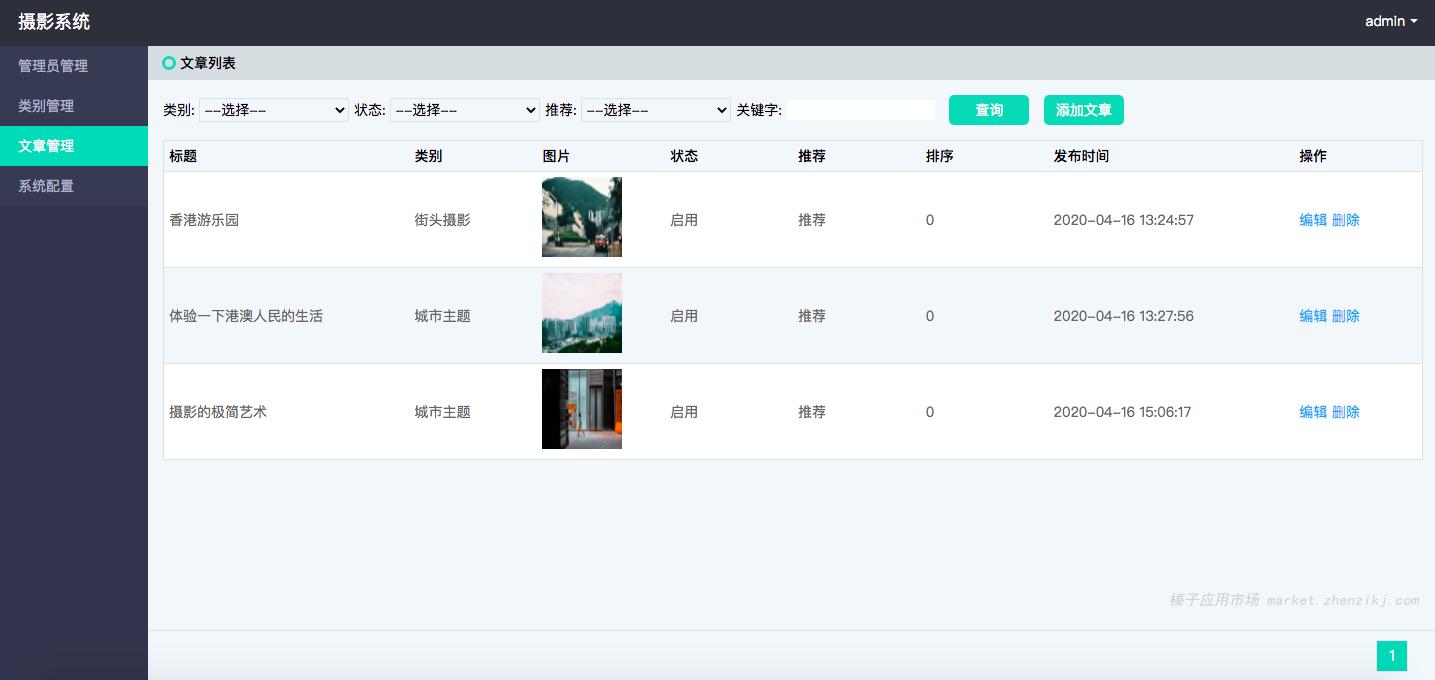
Task: Expand the 推荐 filter dropdown
Action: (x=655, y=110)
